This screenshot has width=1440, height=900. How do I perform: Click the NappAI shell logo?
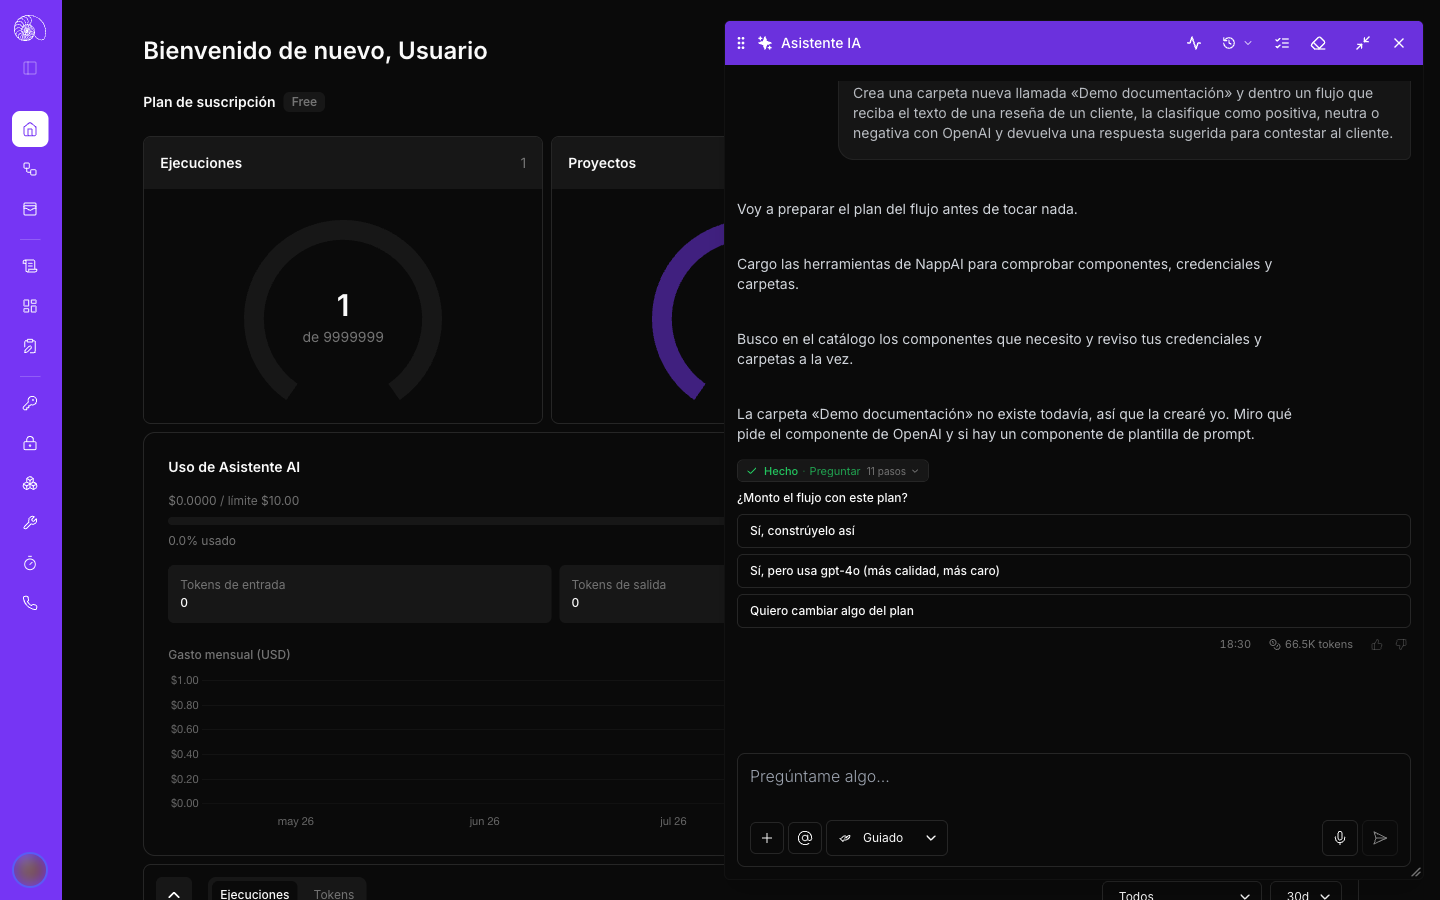point(30,28)
